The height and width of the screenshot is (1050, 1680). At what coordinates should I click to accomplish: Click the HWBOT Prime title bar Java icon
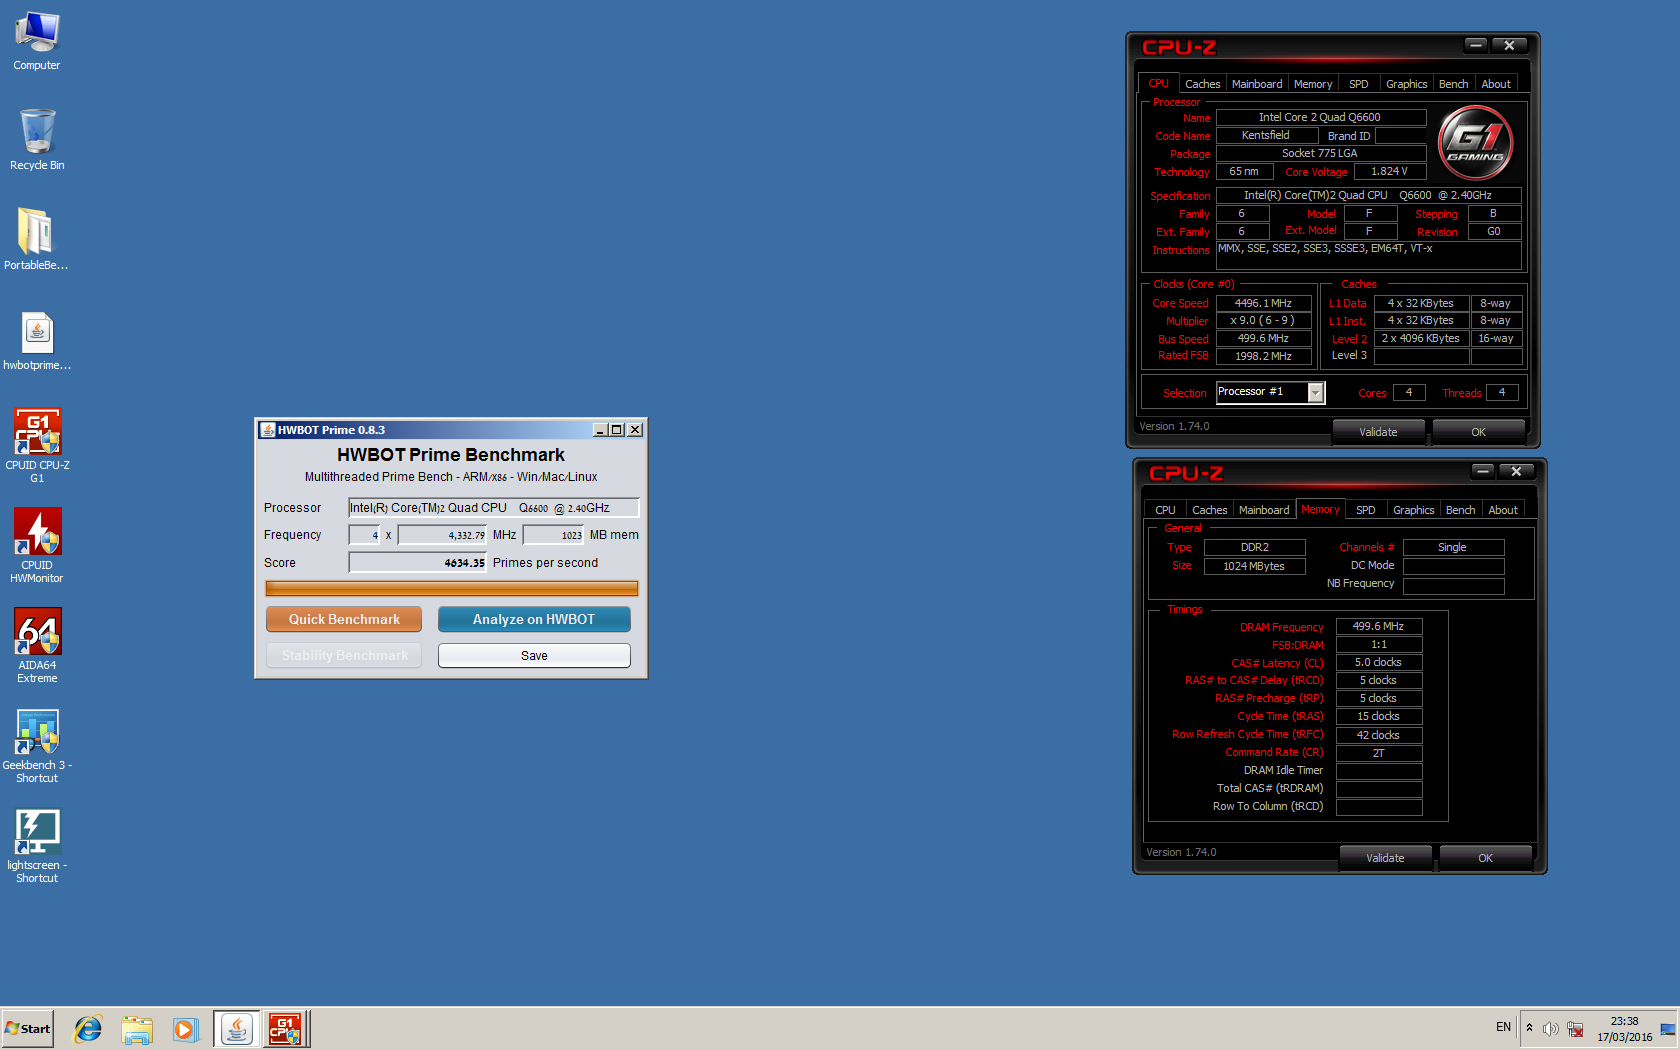coord(267,430)
